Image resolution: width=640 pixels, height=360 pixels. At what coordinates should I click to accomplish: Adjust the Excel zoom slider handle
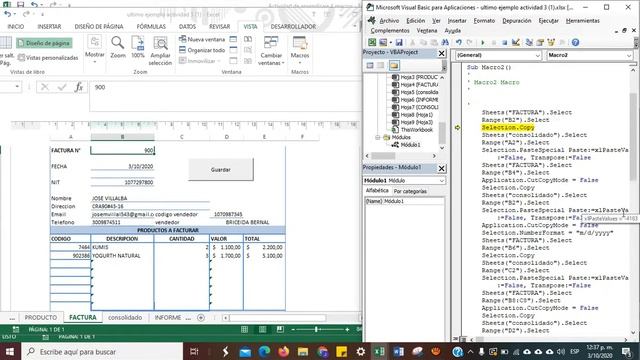coord(316,329)
